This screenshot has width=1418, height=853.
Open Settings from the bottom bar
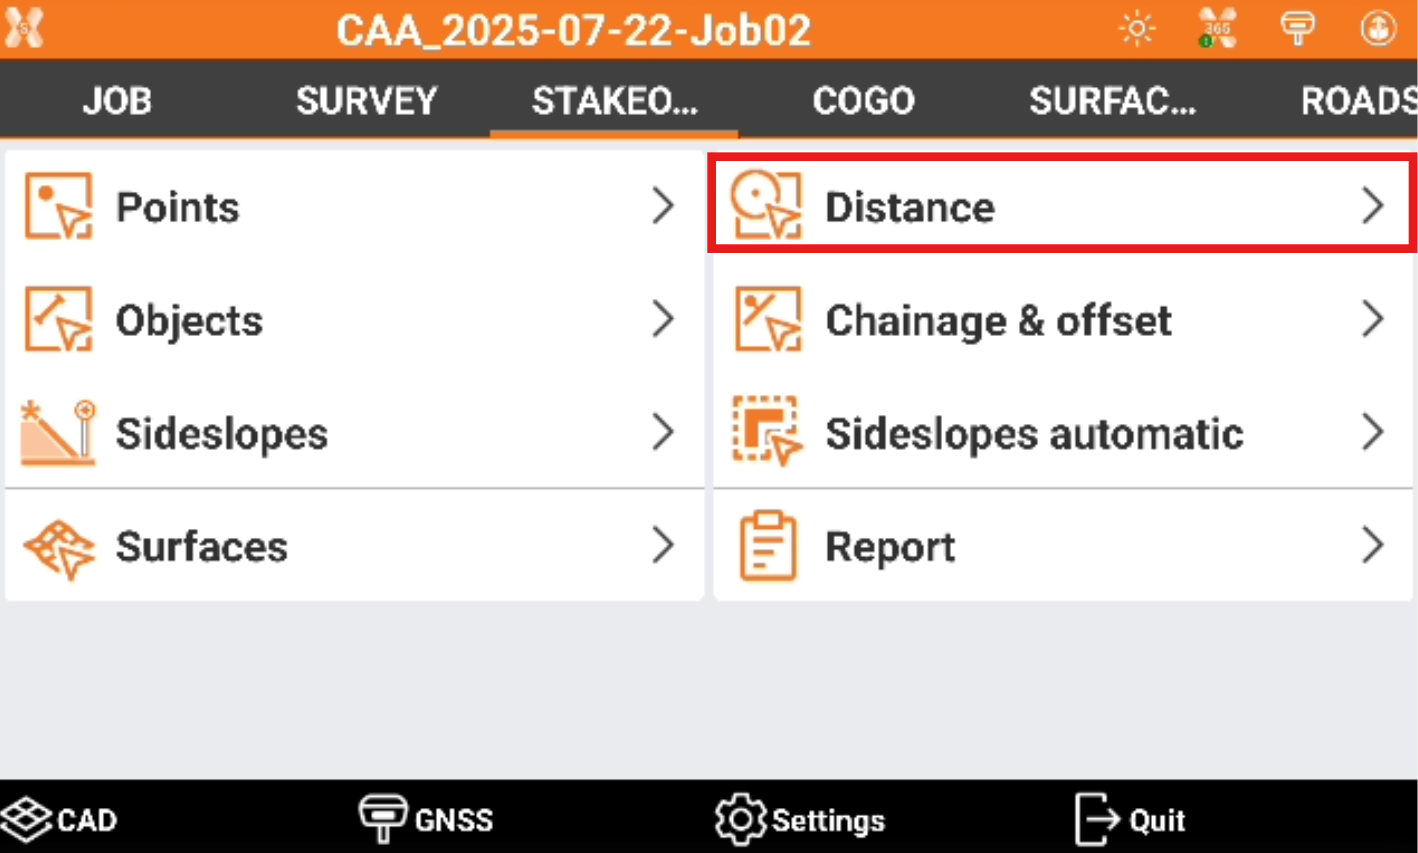pyautogui.click(x=800, y=820)
